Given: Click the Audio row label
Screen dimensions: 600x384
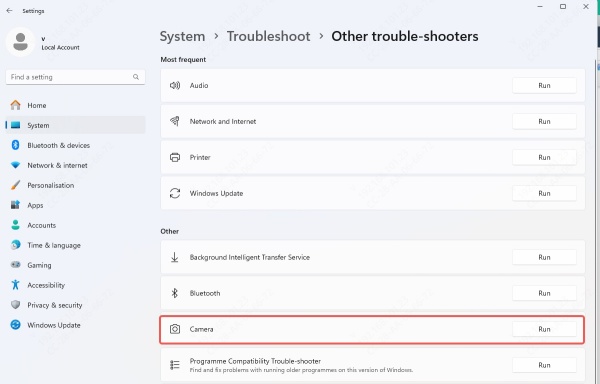Looking at the screenshot, I should tap(199, 85).
